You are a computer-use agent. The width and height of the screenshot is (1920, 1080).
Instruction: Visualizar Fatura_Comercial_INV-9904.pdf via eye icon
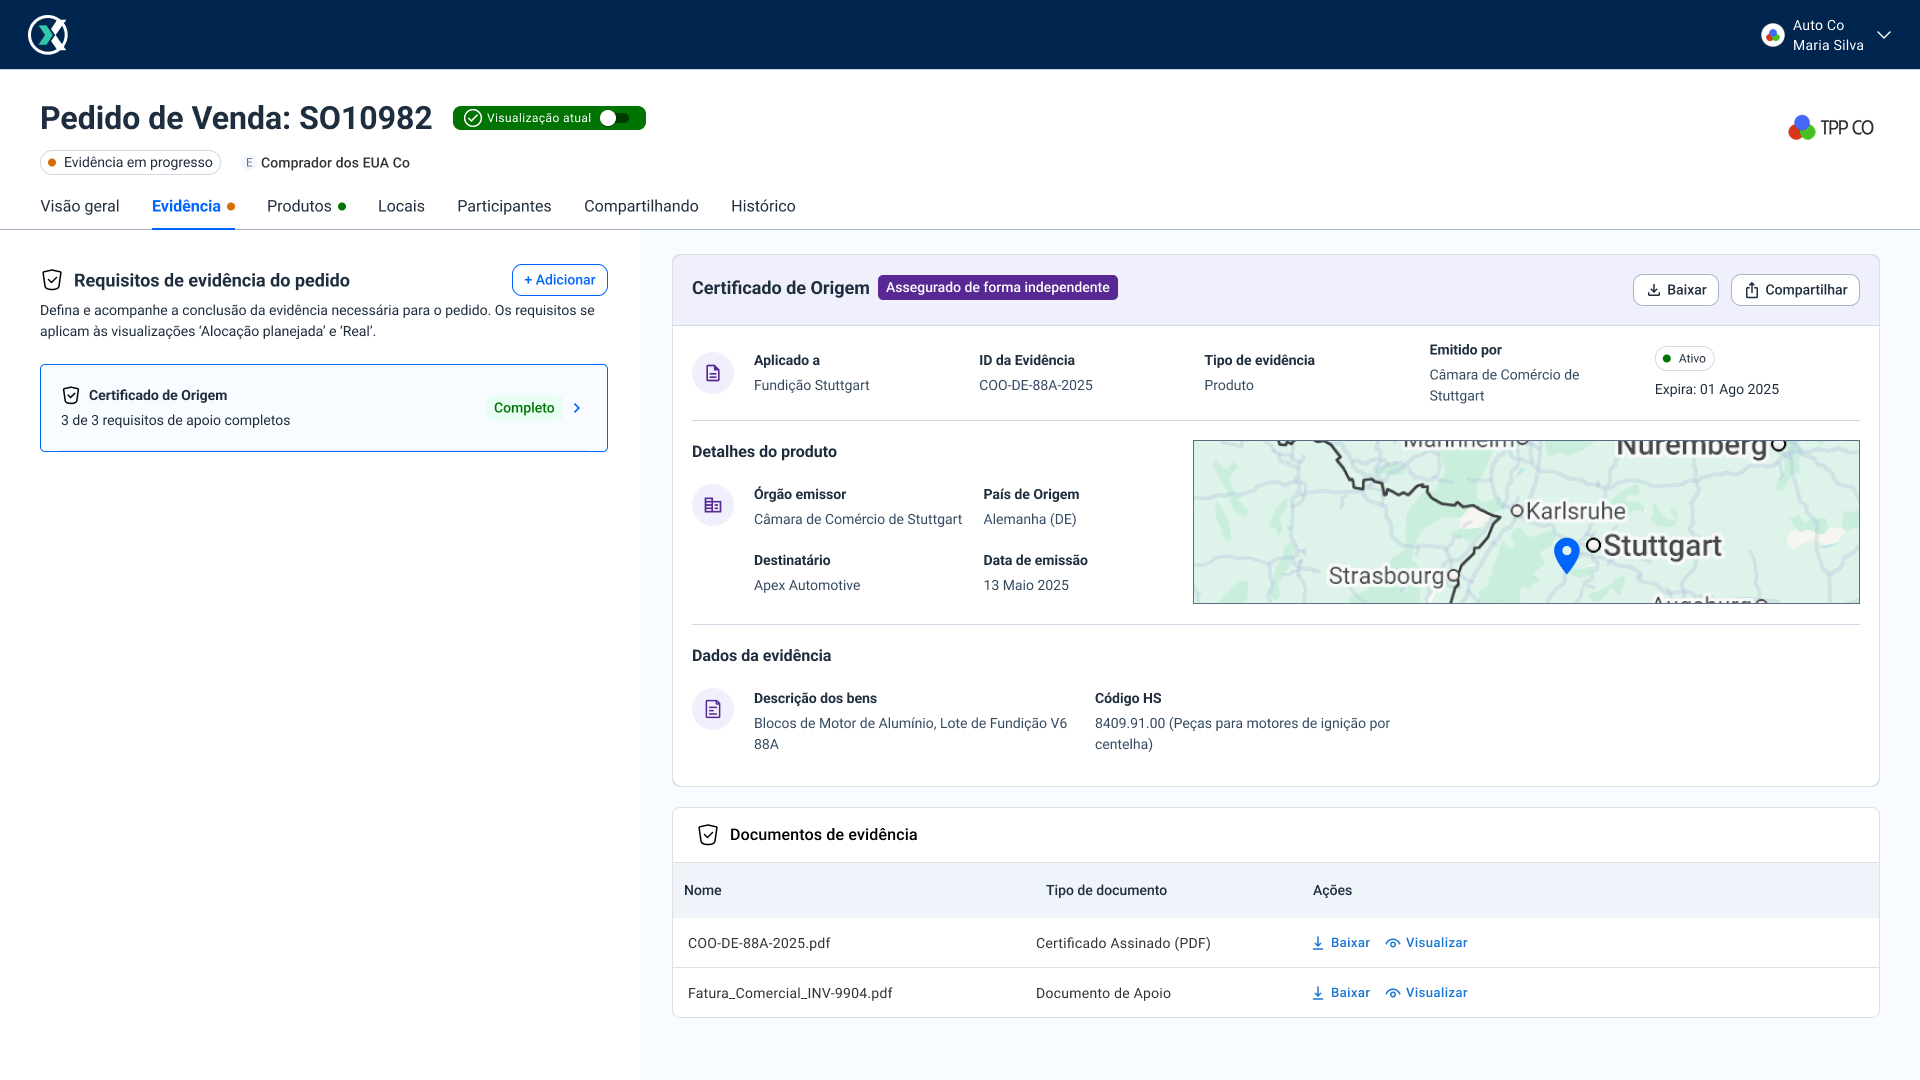[x=1393, y=993]
